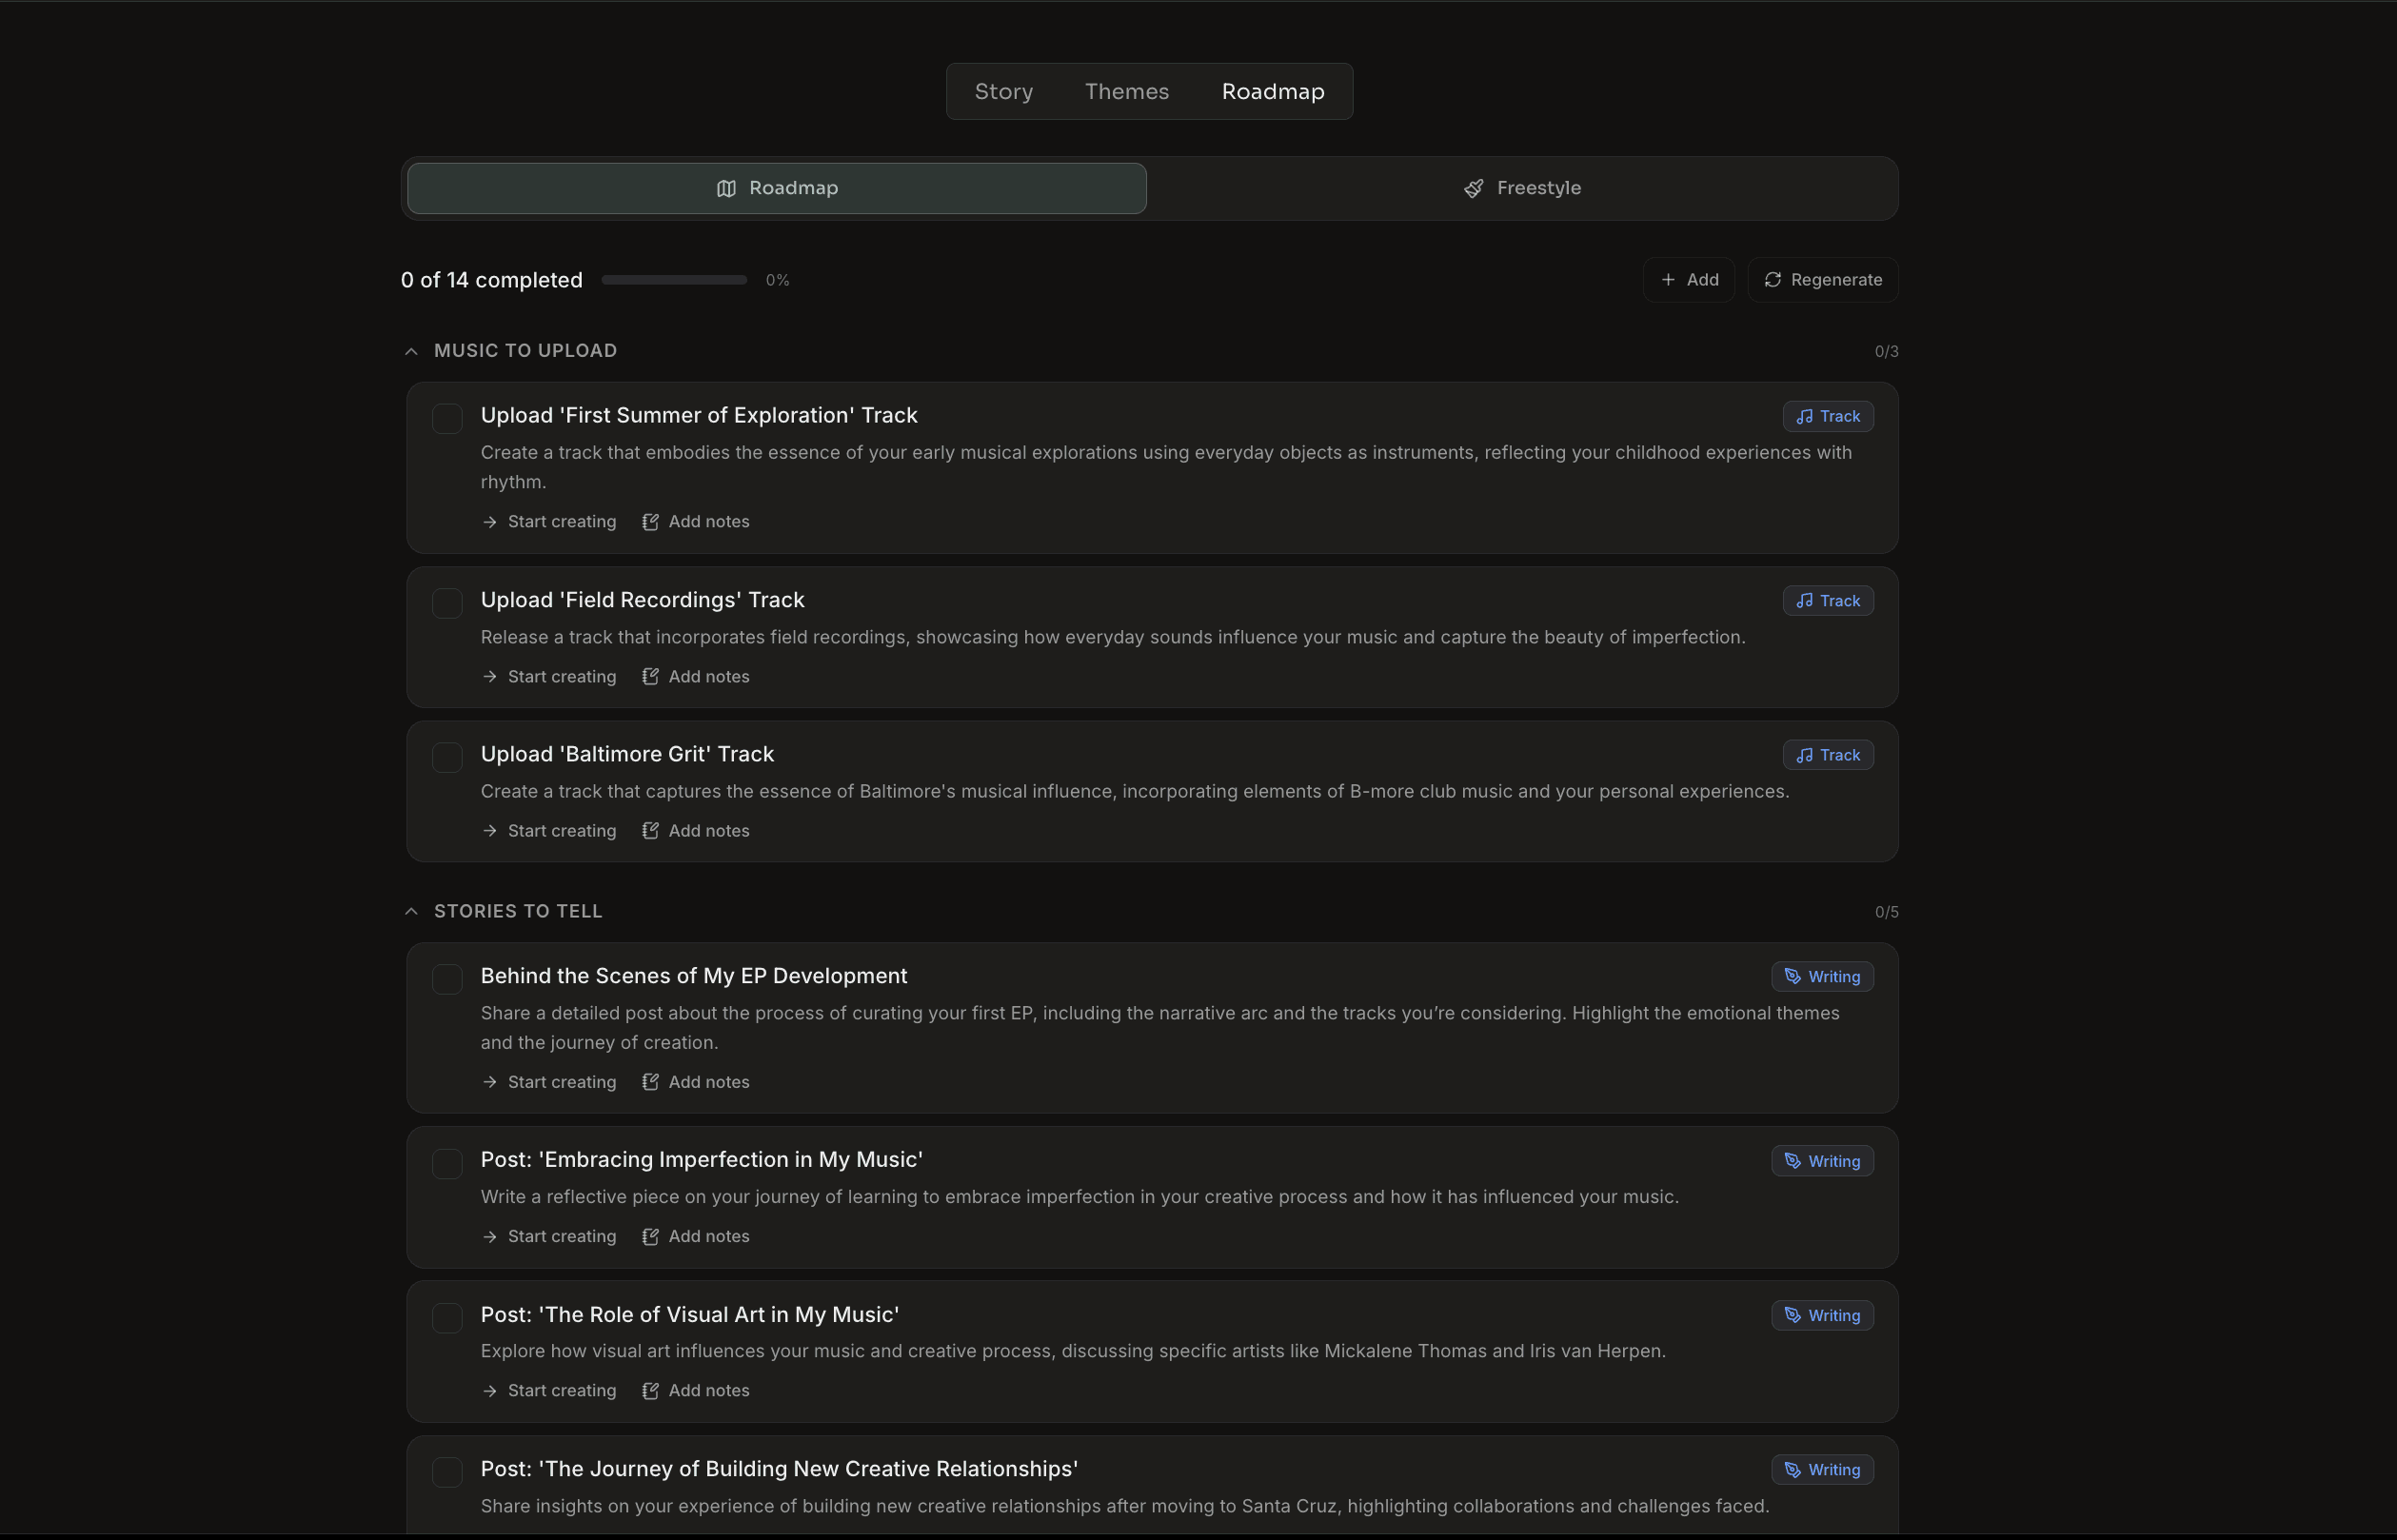Click arrow icon of Start creating under Embracing Imperfection
Image resolution: width=2397 pixels, height=1540 pixels.
(489, 1237)
